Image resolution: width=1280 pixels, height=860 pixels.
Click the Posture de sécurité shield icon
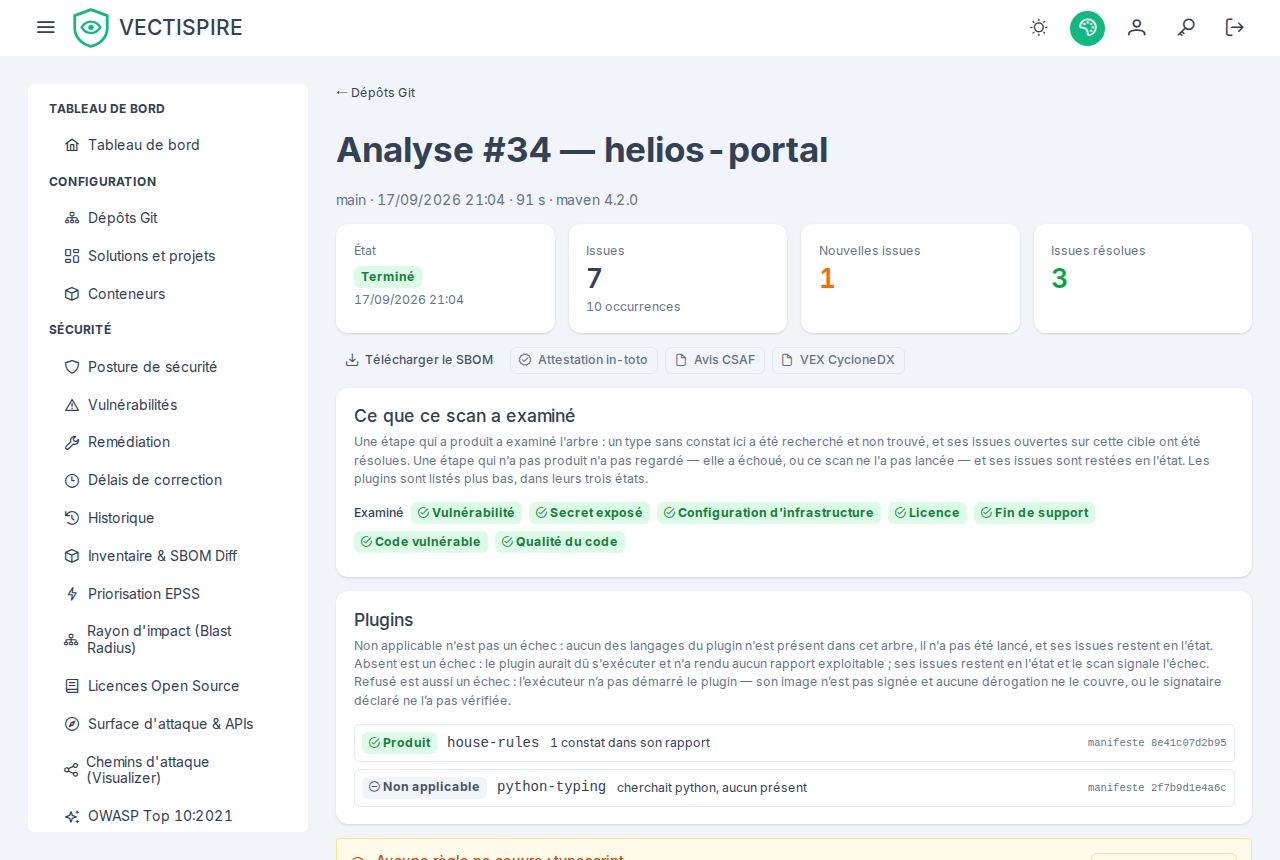[72, 367]
